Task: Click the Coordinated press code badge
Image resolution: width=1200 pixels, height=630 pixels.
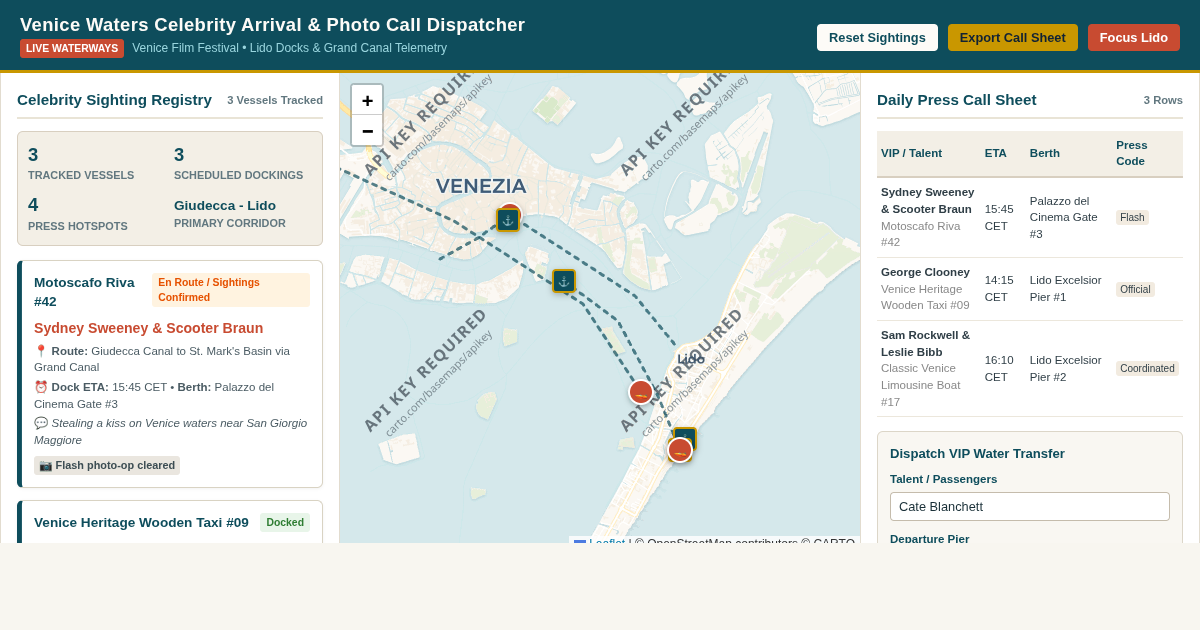Action: click(1147, 368)
